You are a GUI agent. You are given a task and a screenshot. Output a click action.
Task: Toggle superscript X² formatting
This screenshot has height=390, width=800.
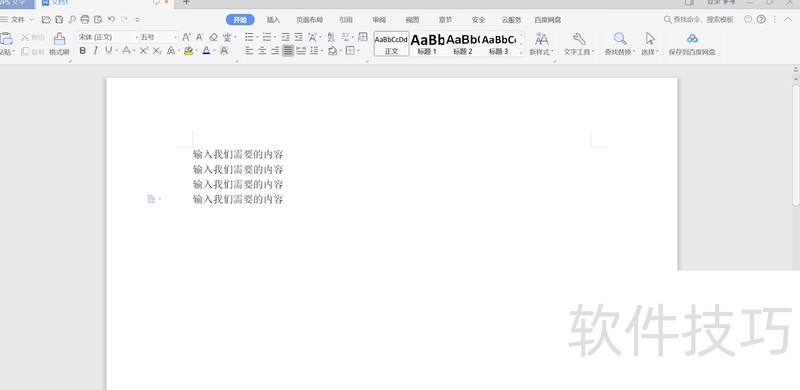(144, 51)
